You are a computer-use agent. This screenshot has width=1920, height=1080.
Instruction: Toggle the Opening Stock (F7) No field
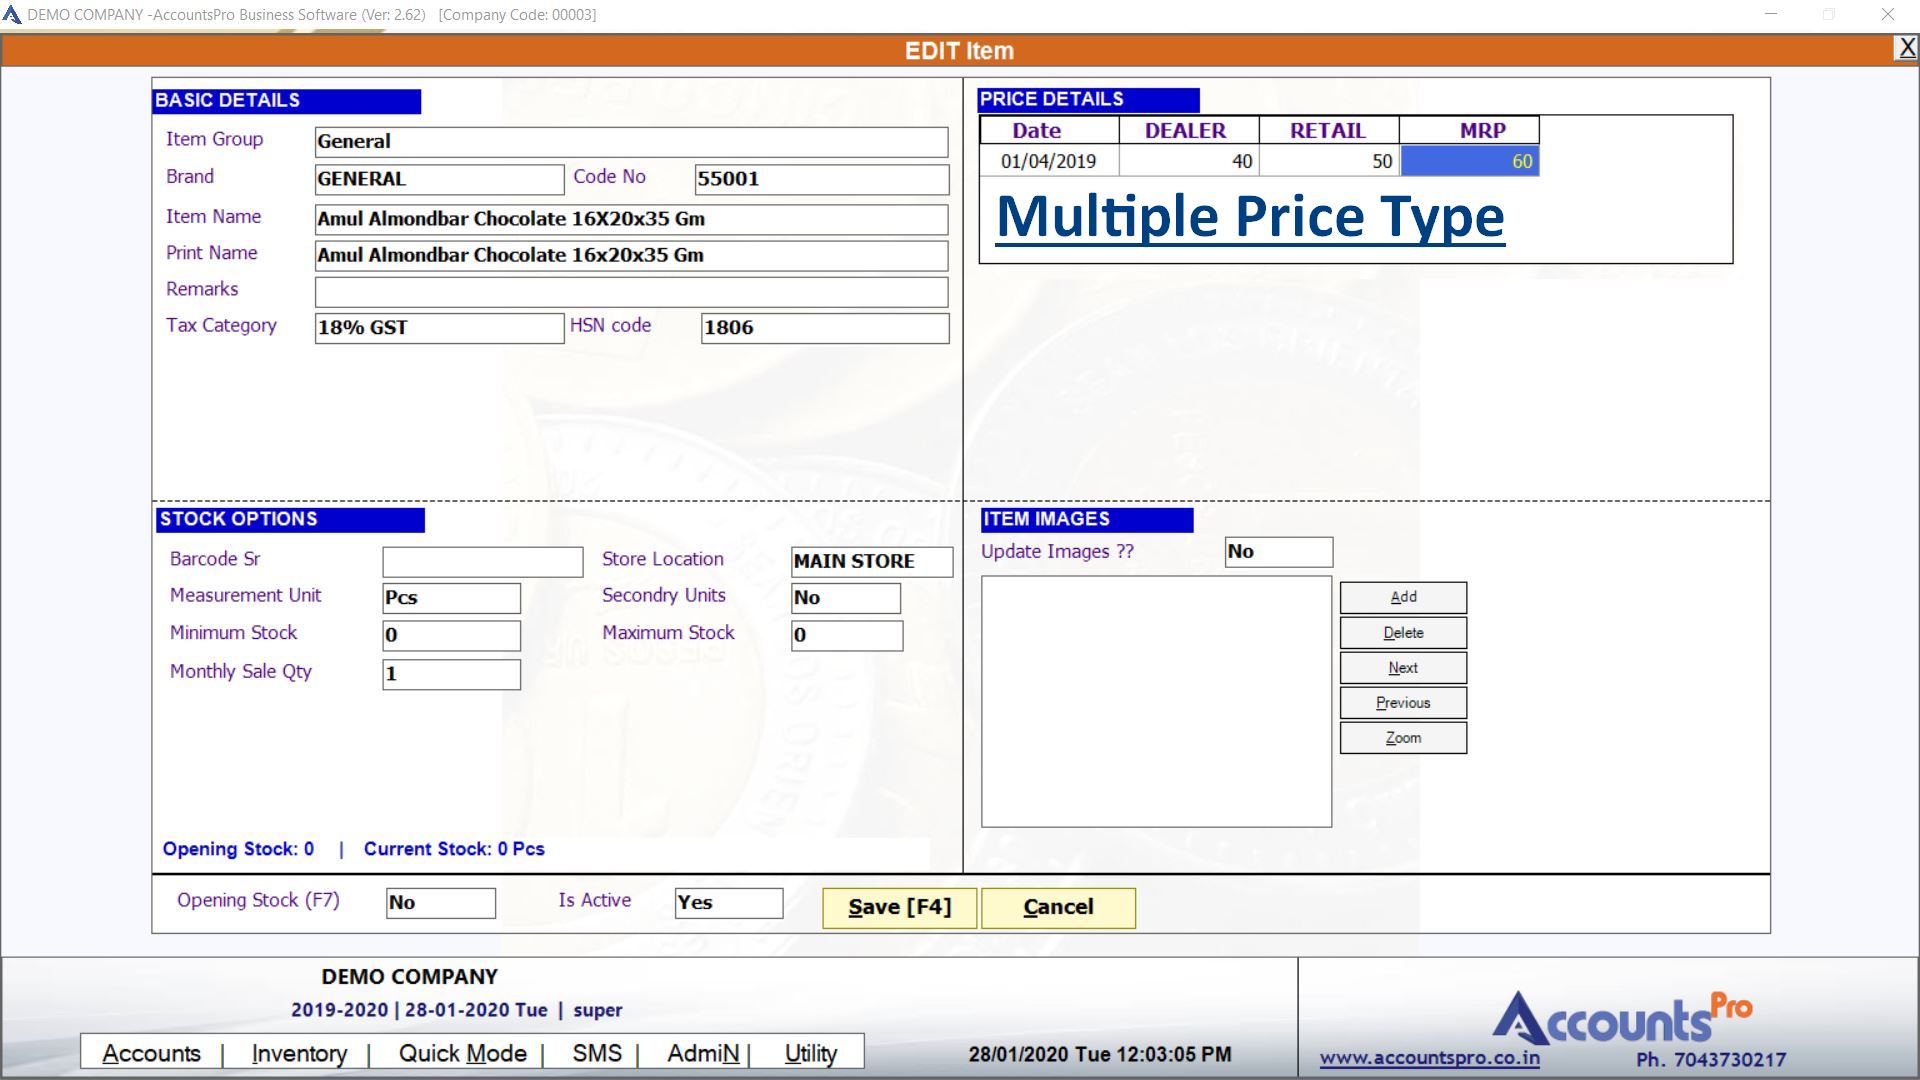(440, 903)
